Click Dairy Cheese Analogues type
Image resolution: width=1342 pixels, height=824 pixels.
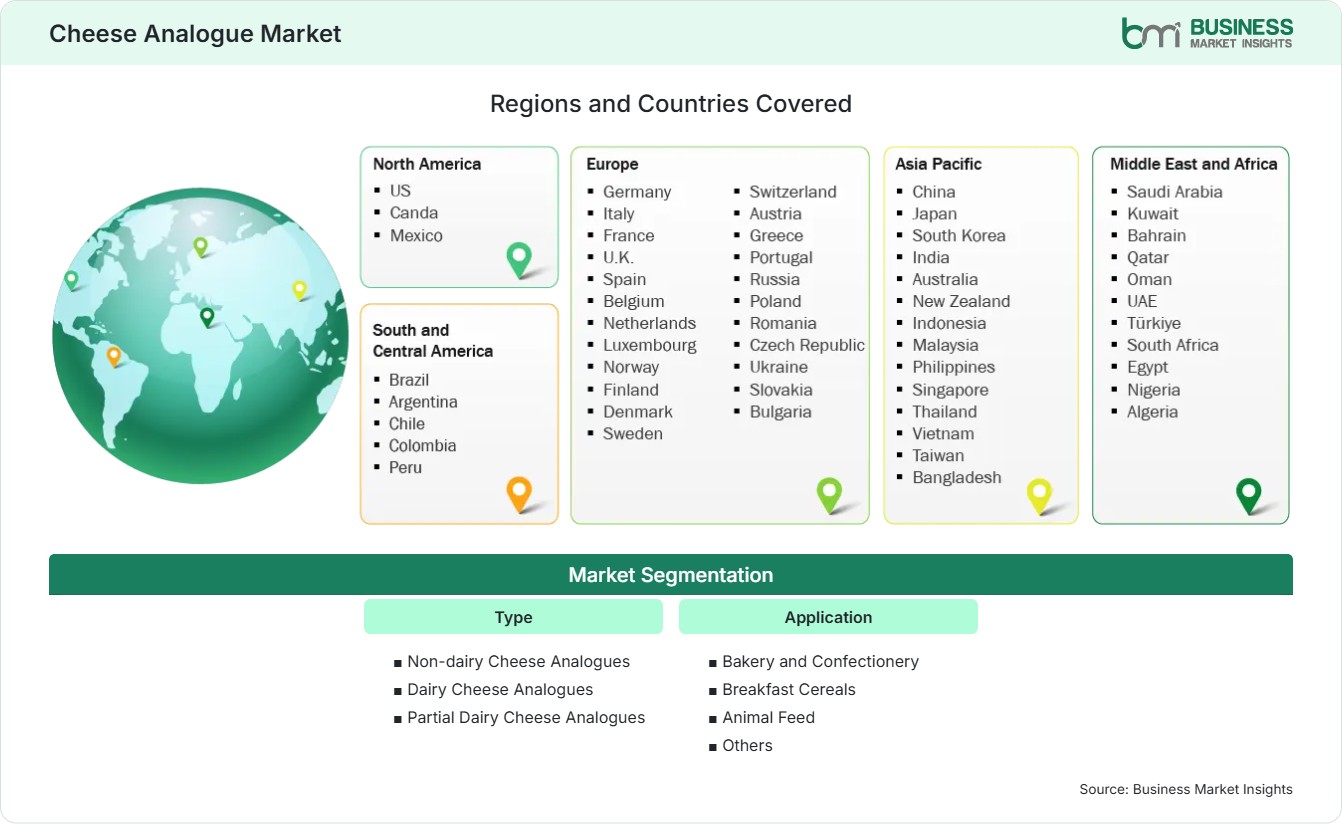(500, 689)
